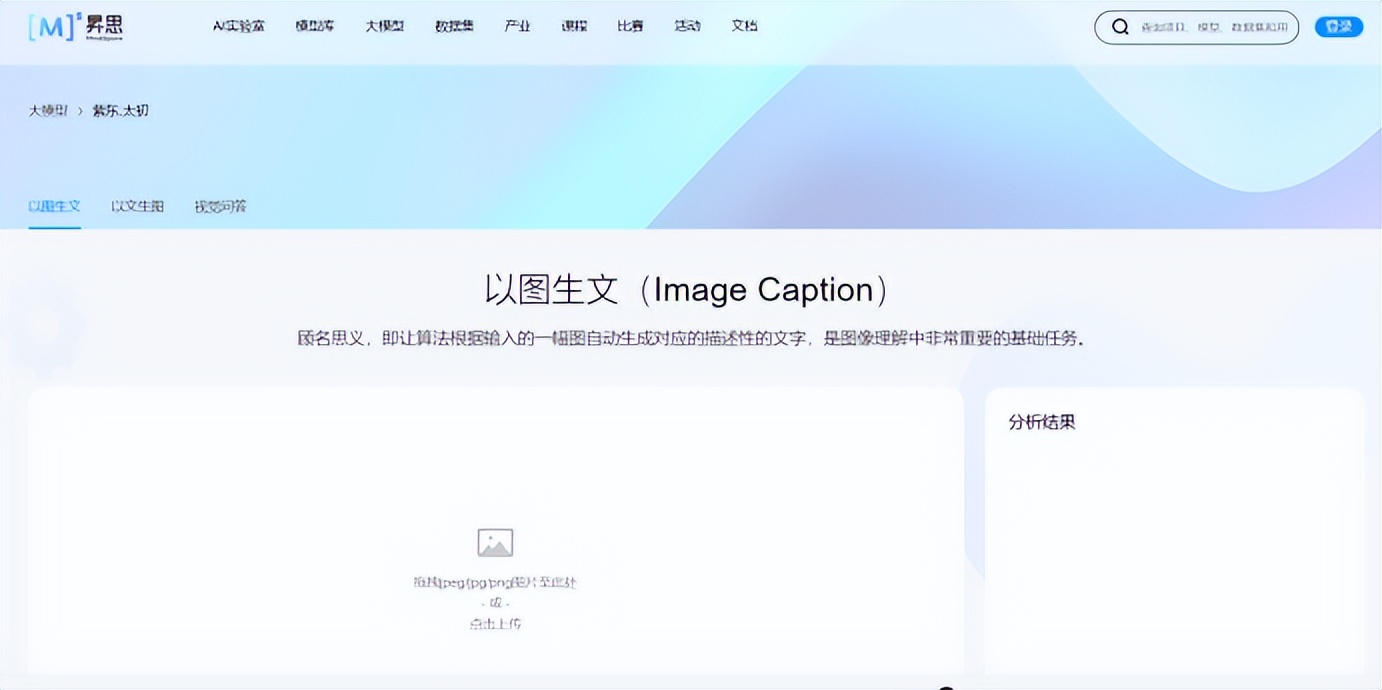The image size is (1382, 690).
Task: Click the 昇思 MindSpore logo
Action: (x=75, y=27)
